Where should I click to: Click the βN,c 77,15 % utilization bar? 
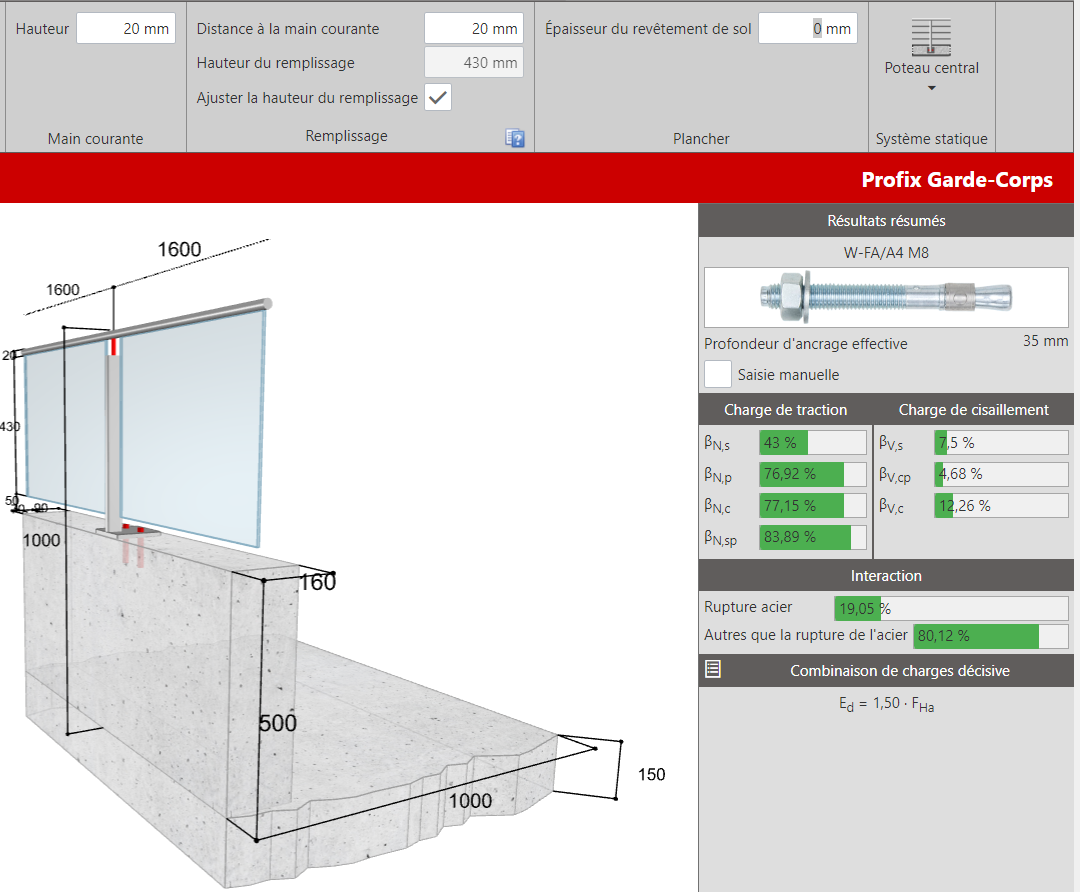(813, 506)
